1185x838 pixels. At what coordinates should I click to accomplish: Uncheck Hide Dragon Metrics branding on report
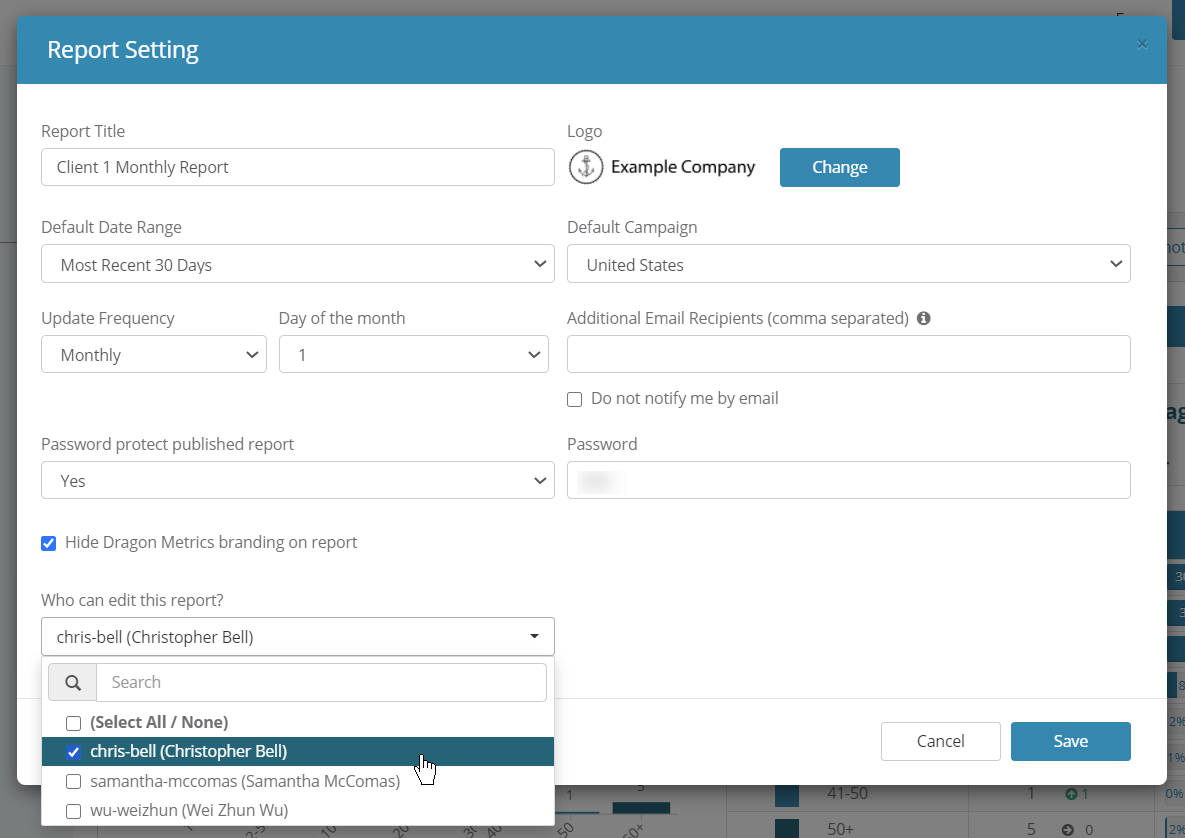[x=48, y=543]
